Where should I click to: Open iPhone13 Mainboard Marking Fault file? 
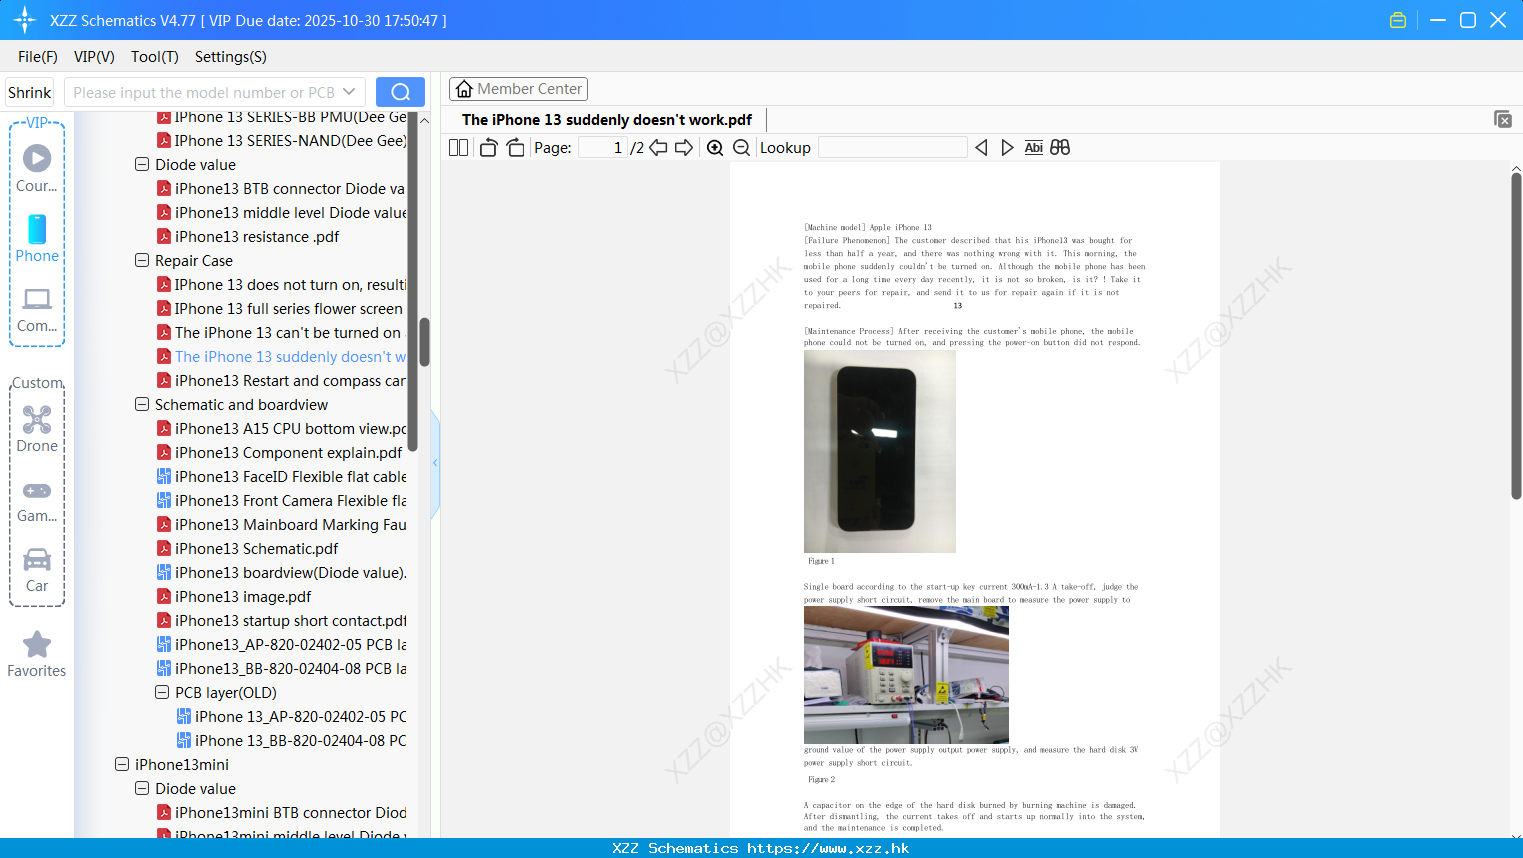(x=281, y=524)
